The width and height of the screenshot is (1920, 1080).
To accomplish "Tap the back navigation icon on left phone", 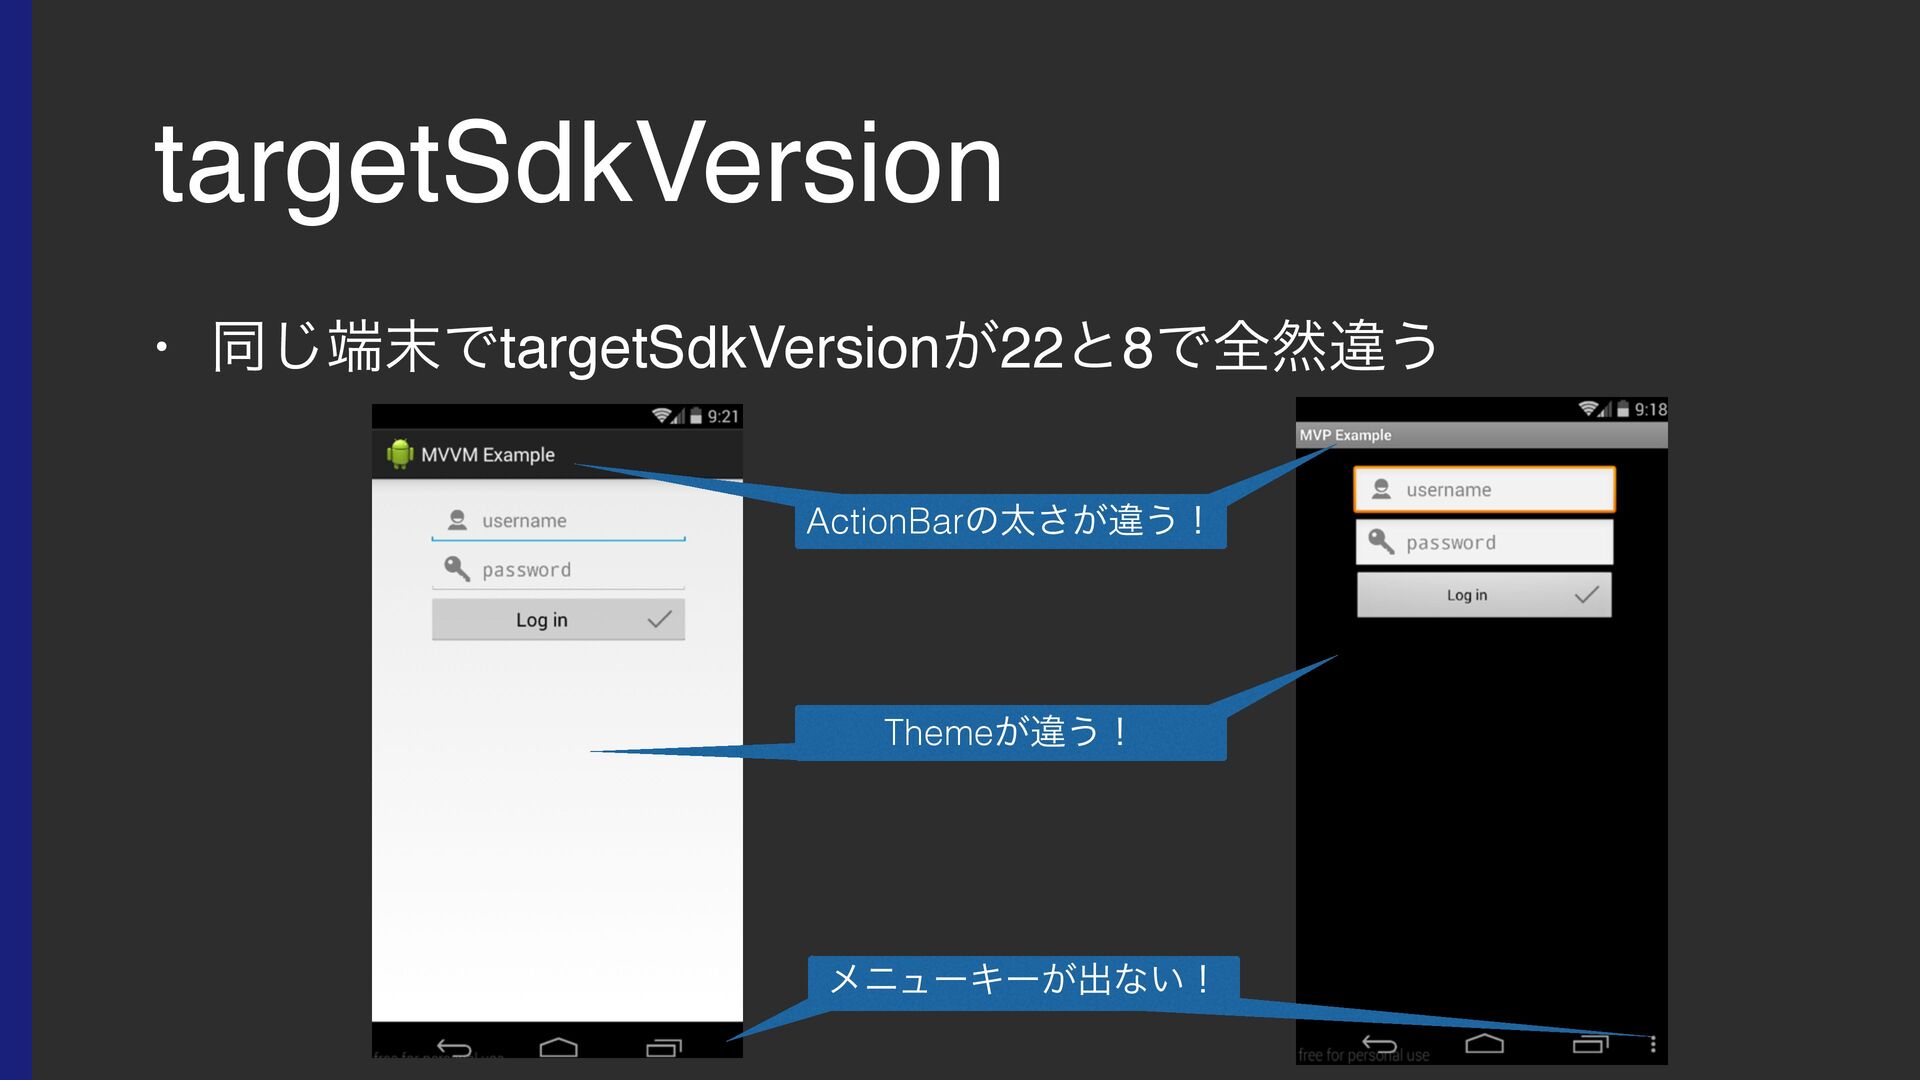I will coord(454,1047).
